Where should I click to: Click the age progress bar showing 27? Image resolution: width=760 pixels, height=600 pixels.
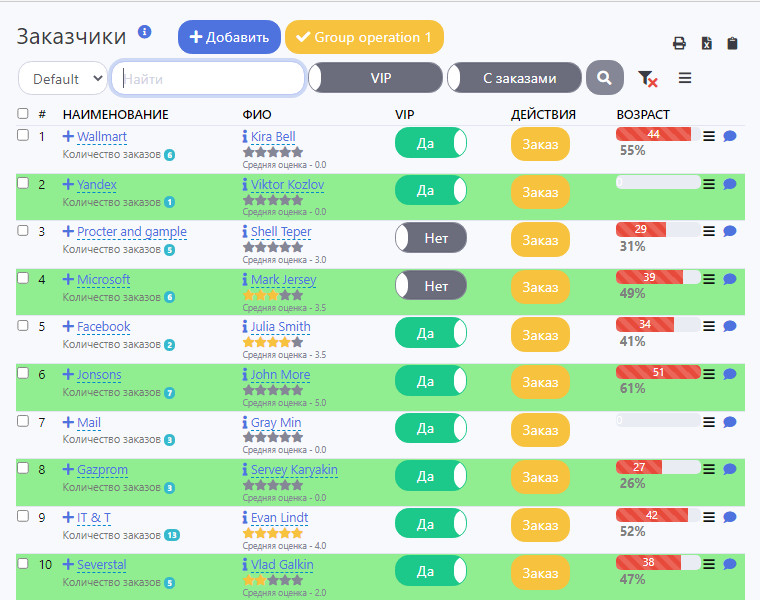(x=658, y=467)
